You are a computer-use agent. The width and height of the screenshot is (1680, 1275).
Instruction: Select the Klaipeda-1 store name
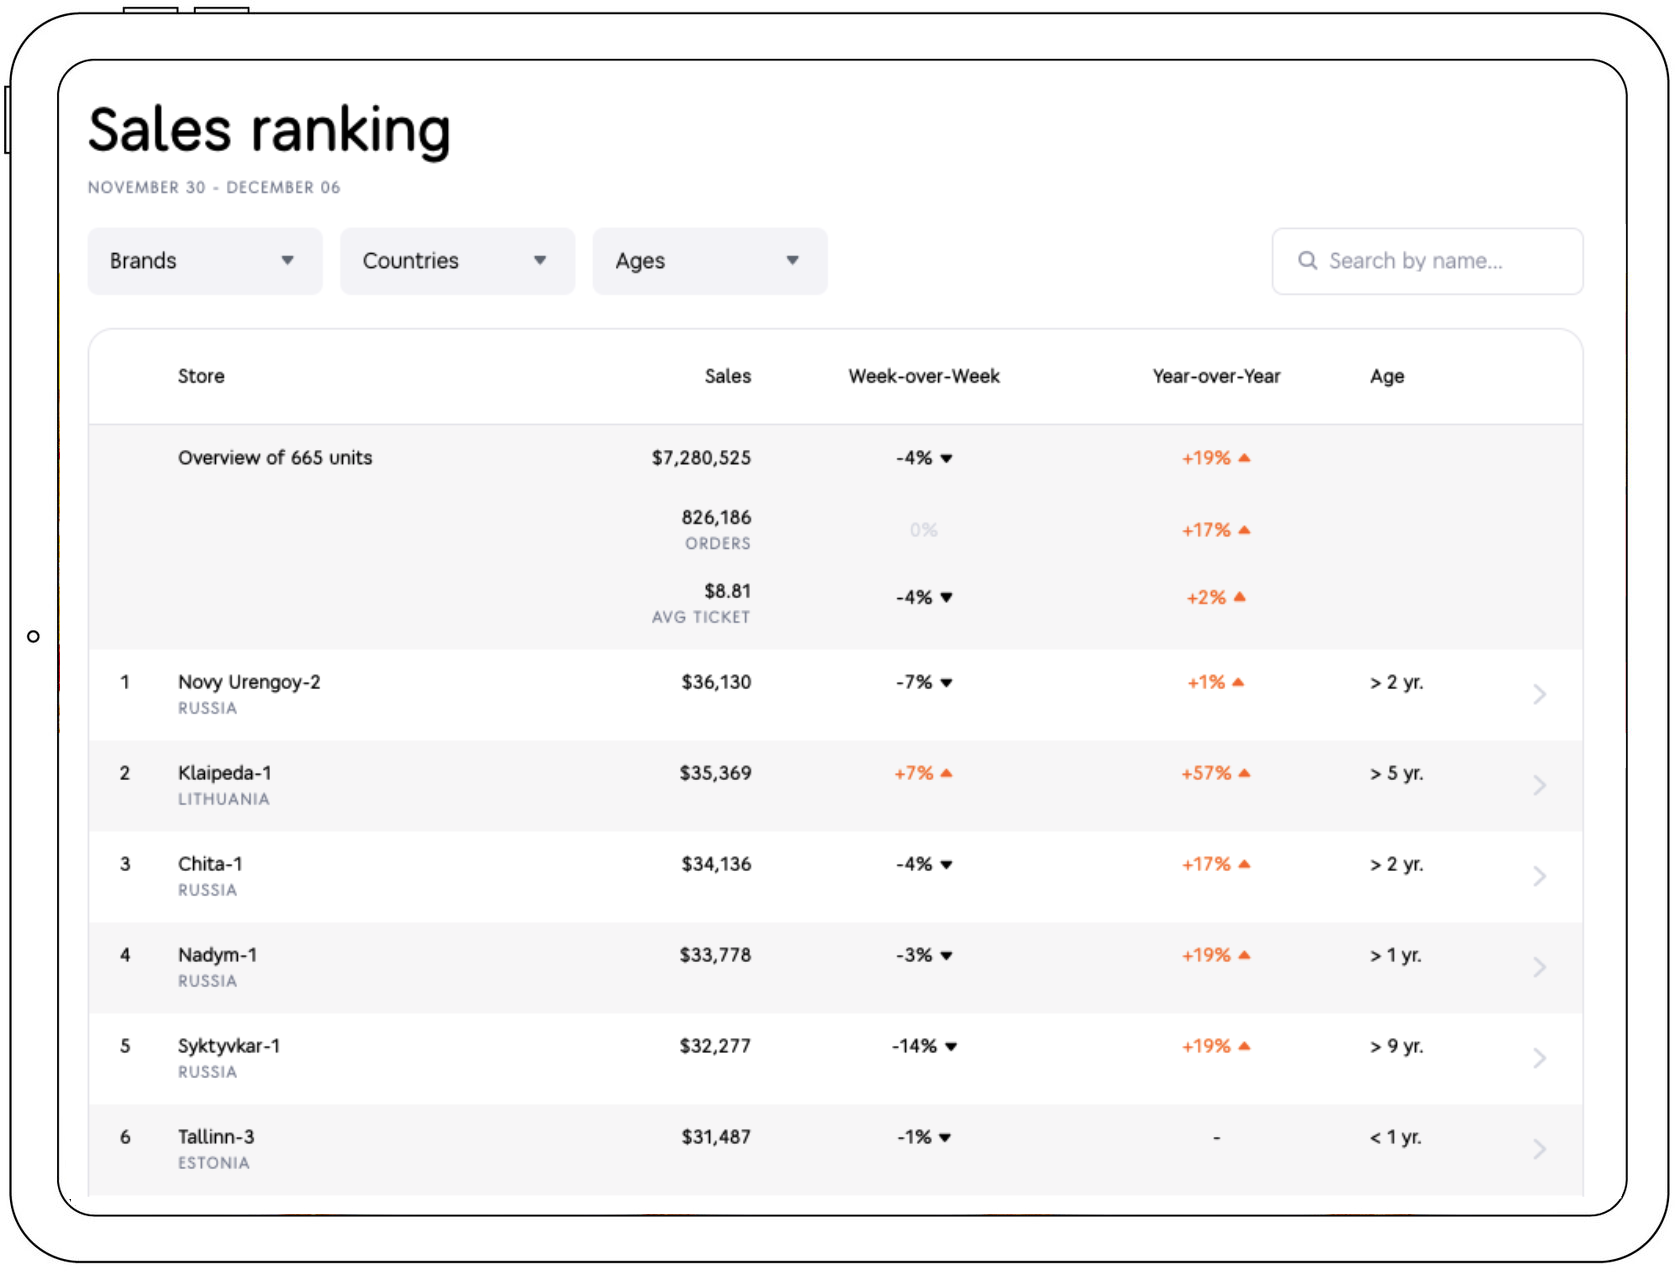pos(225,773)
